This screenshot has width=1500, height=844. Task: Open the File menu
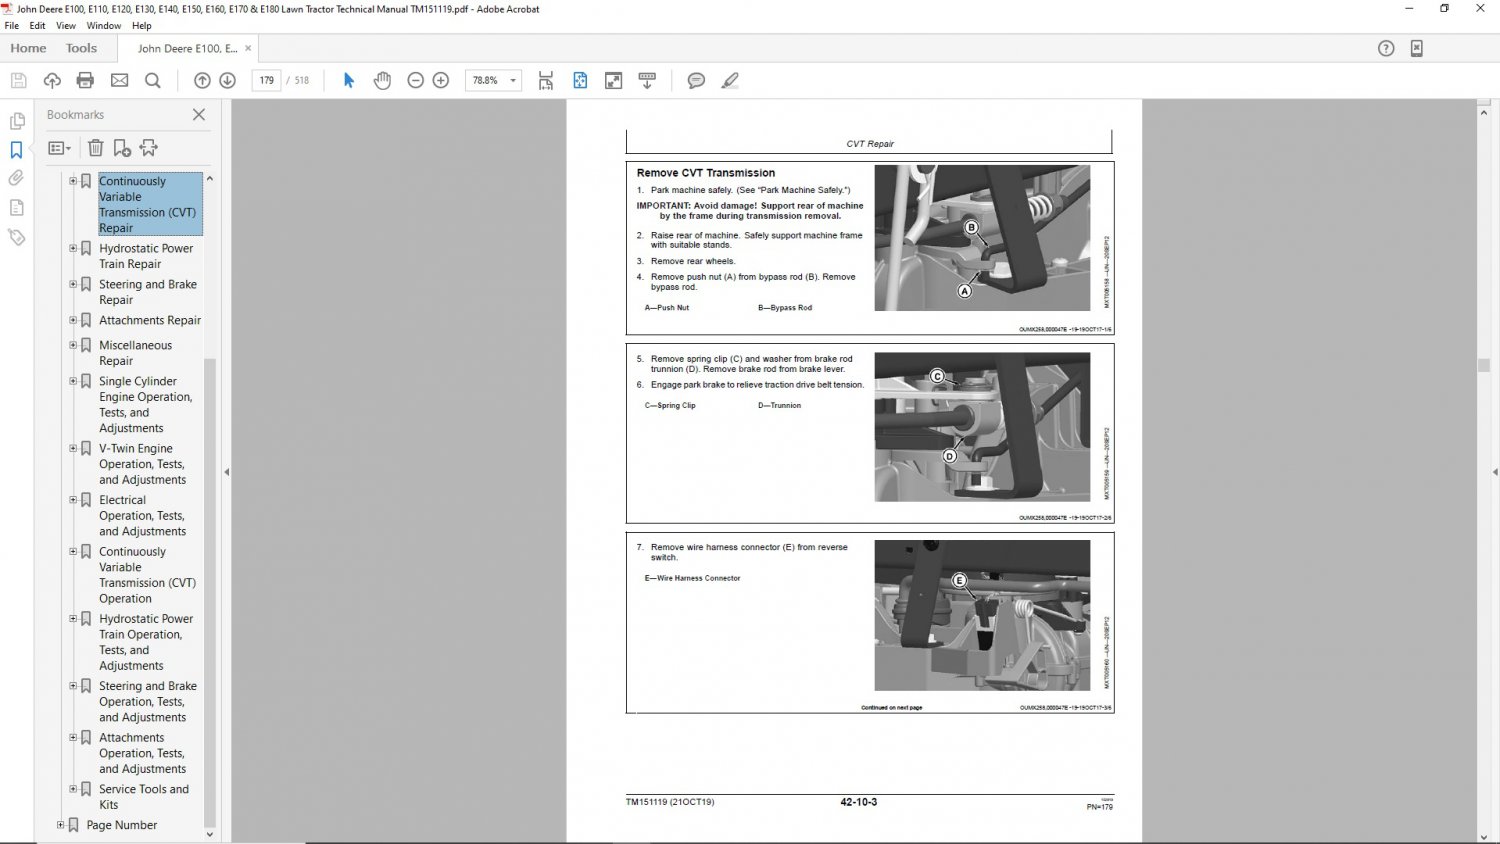pos(12,26)
